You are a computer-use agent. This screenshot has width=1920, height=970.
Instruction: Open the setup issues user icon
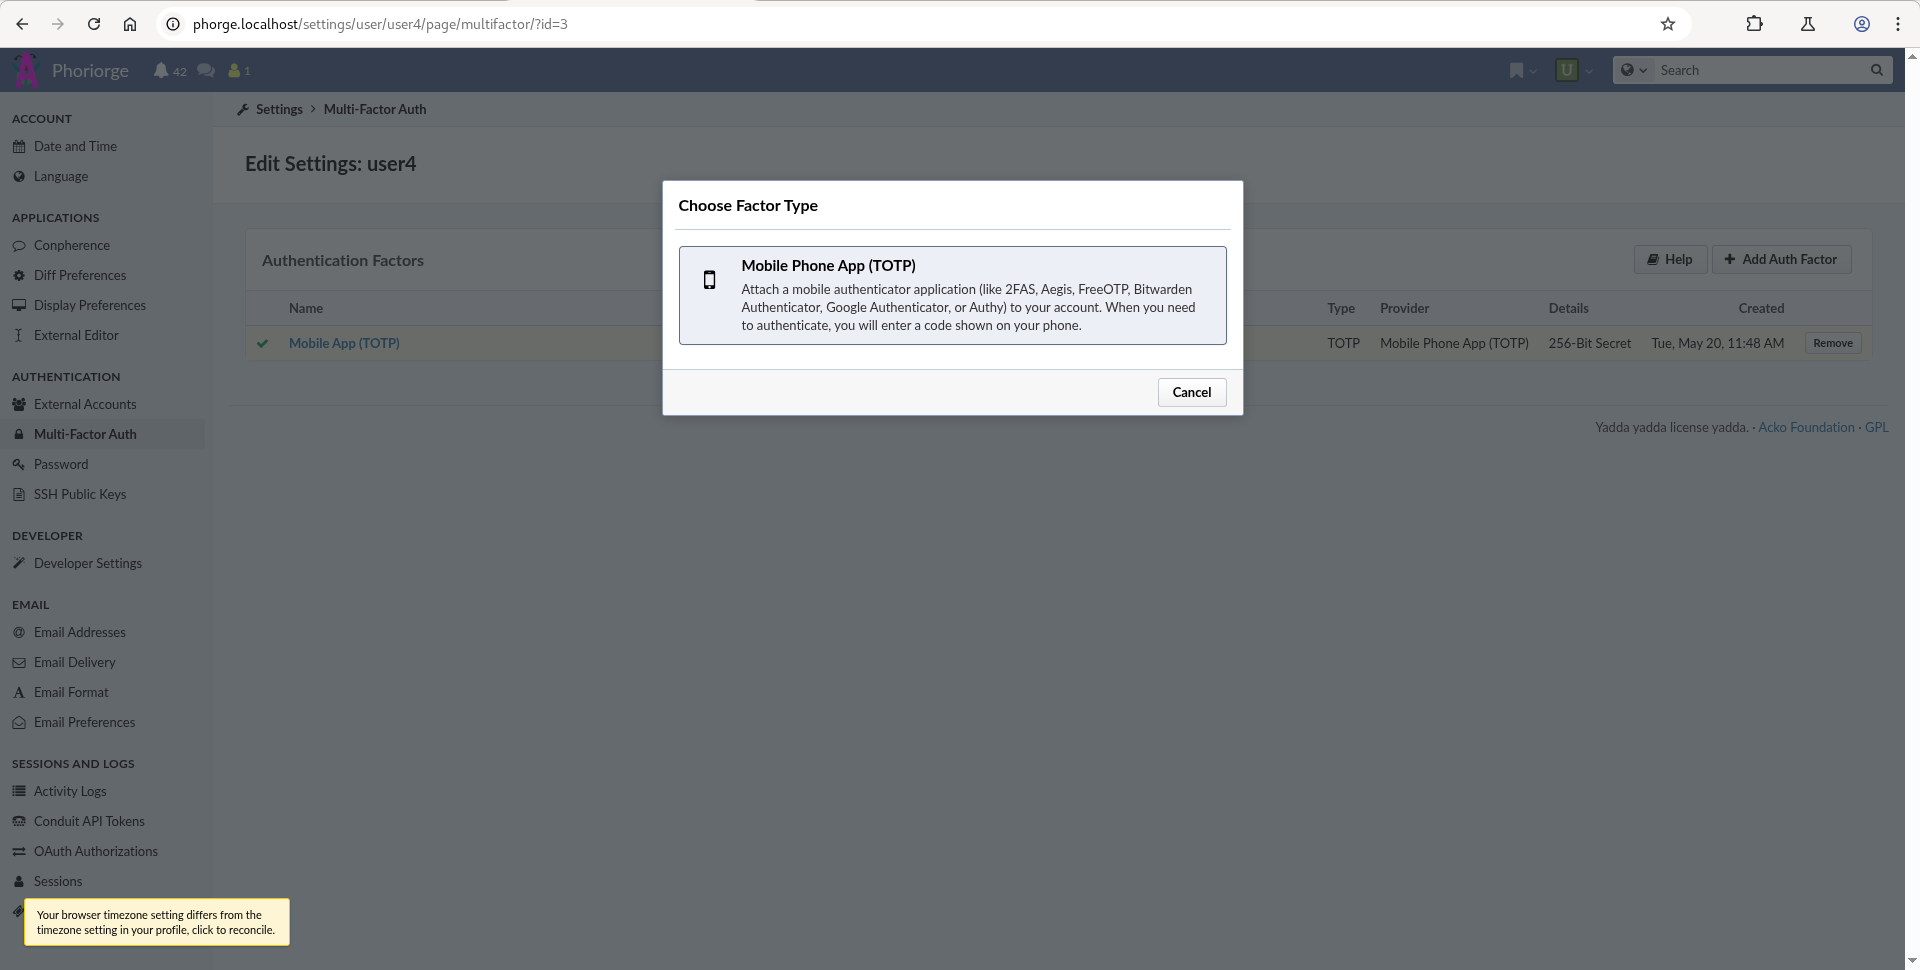[x=239, y=70]
